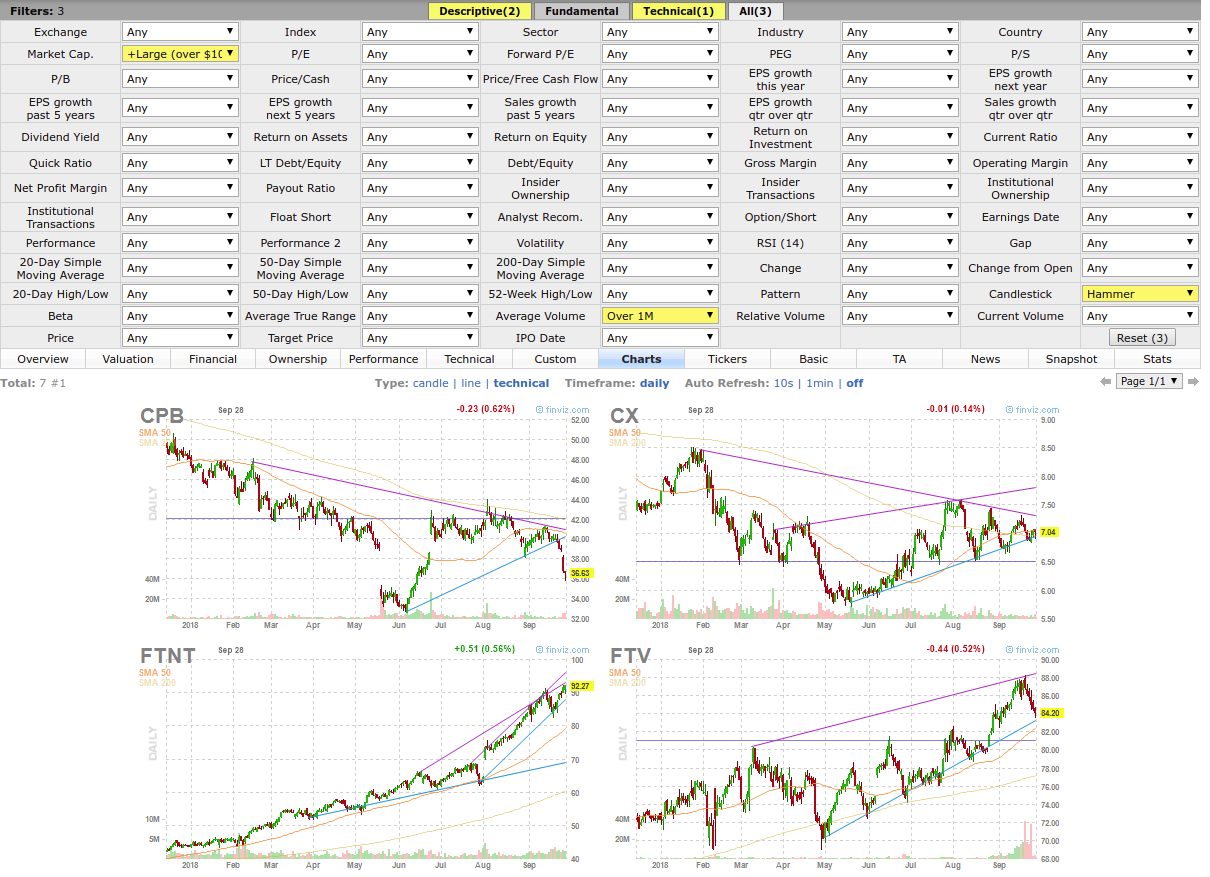
Task: Open the Candlestick dropdown set to Hammer
Action: pos(1140,294)
